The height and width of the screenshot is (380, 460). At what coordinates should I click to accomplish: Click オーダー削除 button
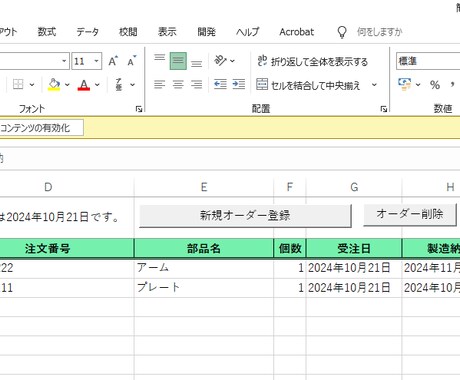click(410, 214)
